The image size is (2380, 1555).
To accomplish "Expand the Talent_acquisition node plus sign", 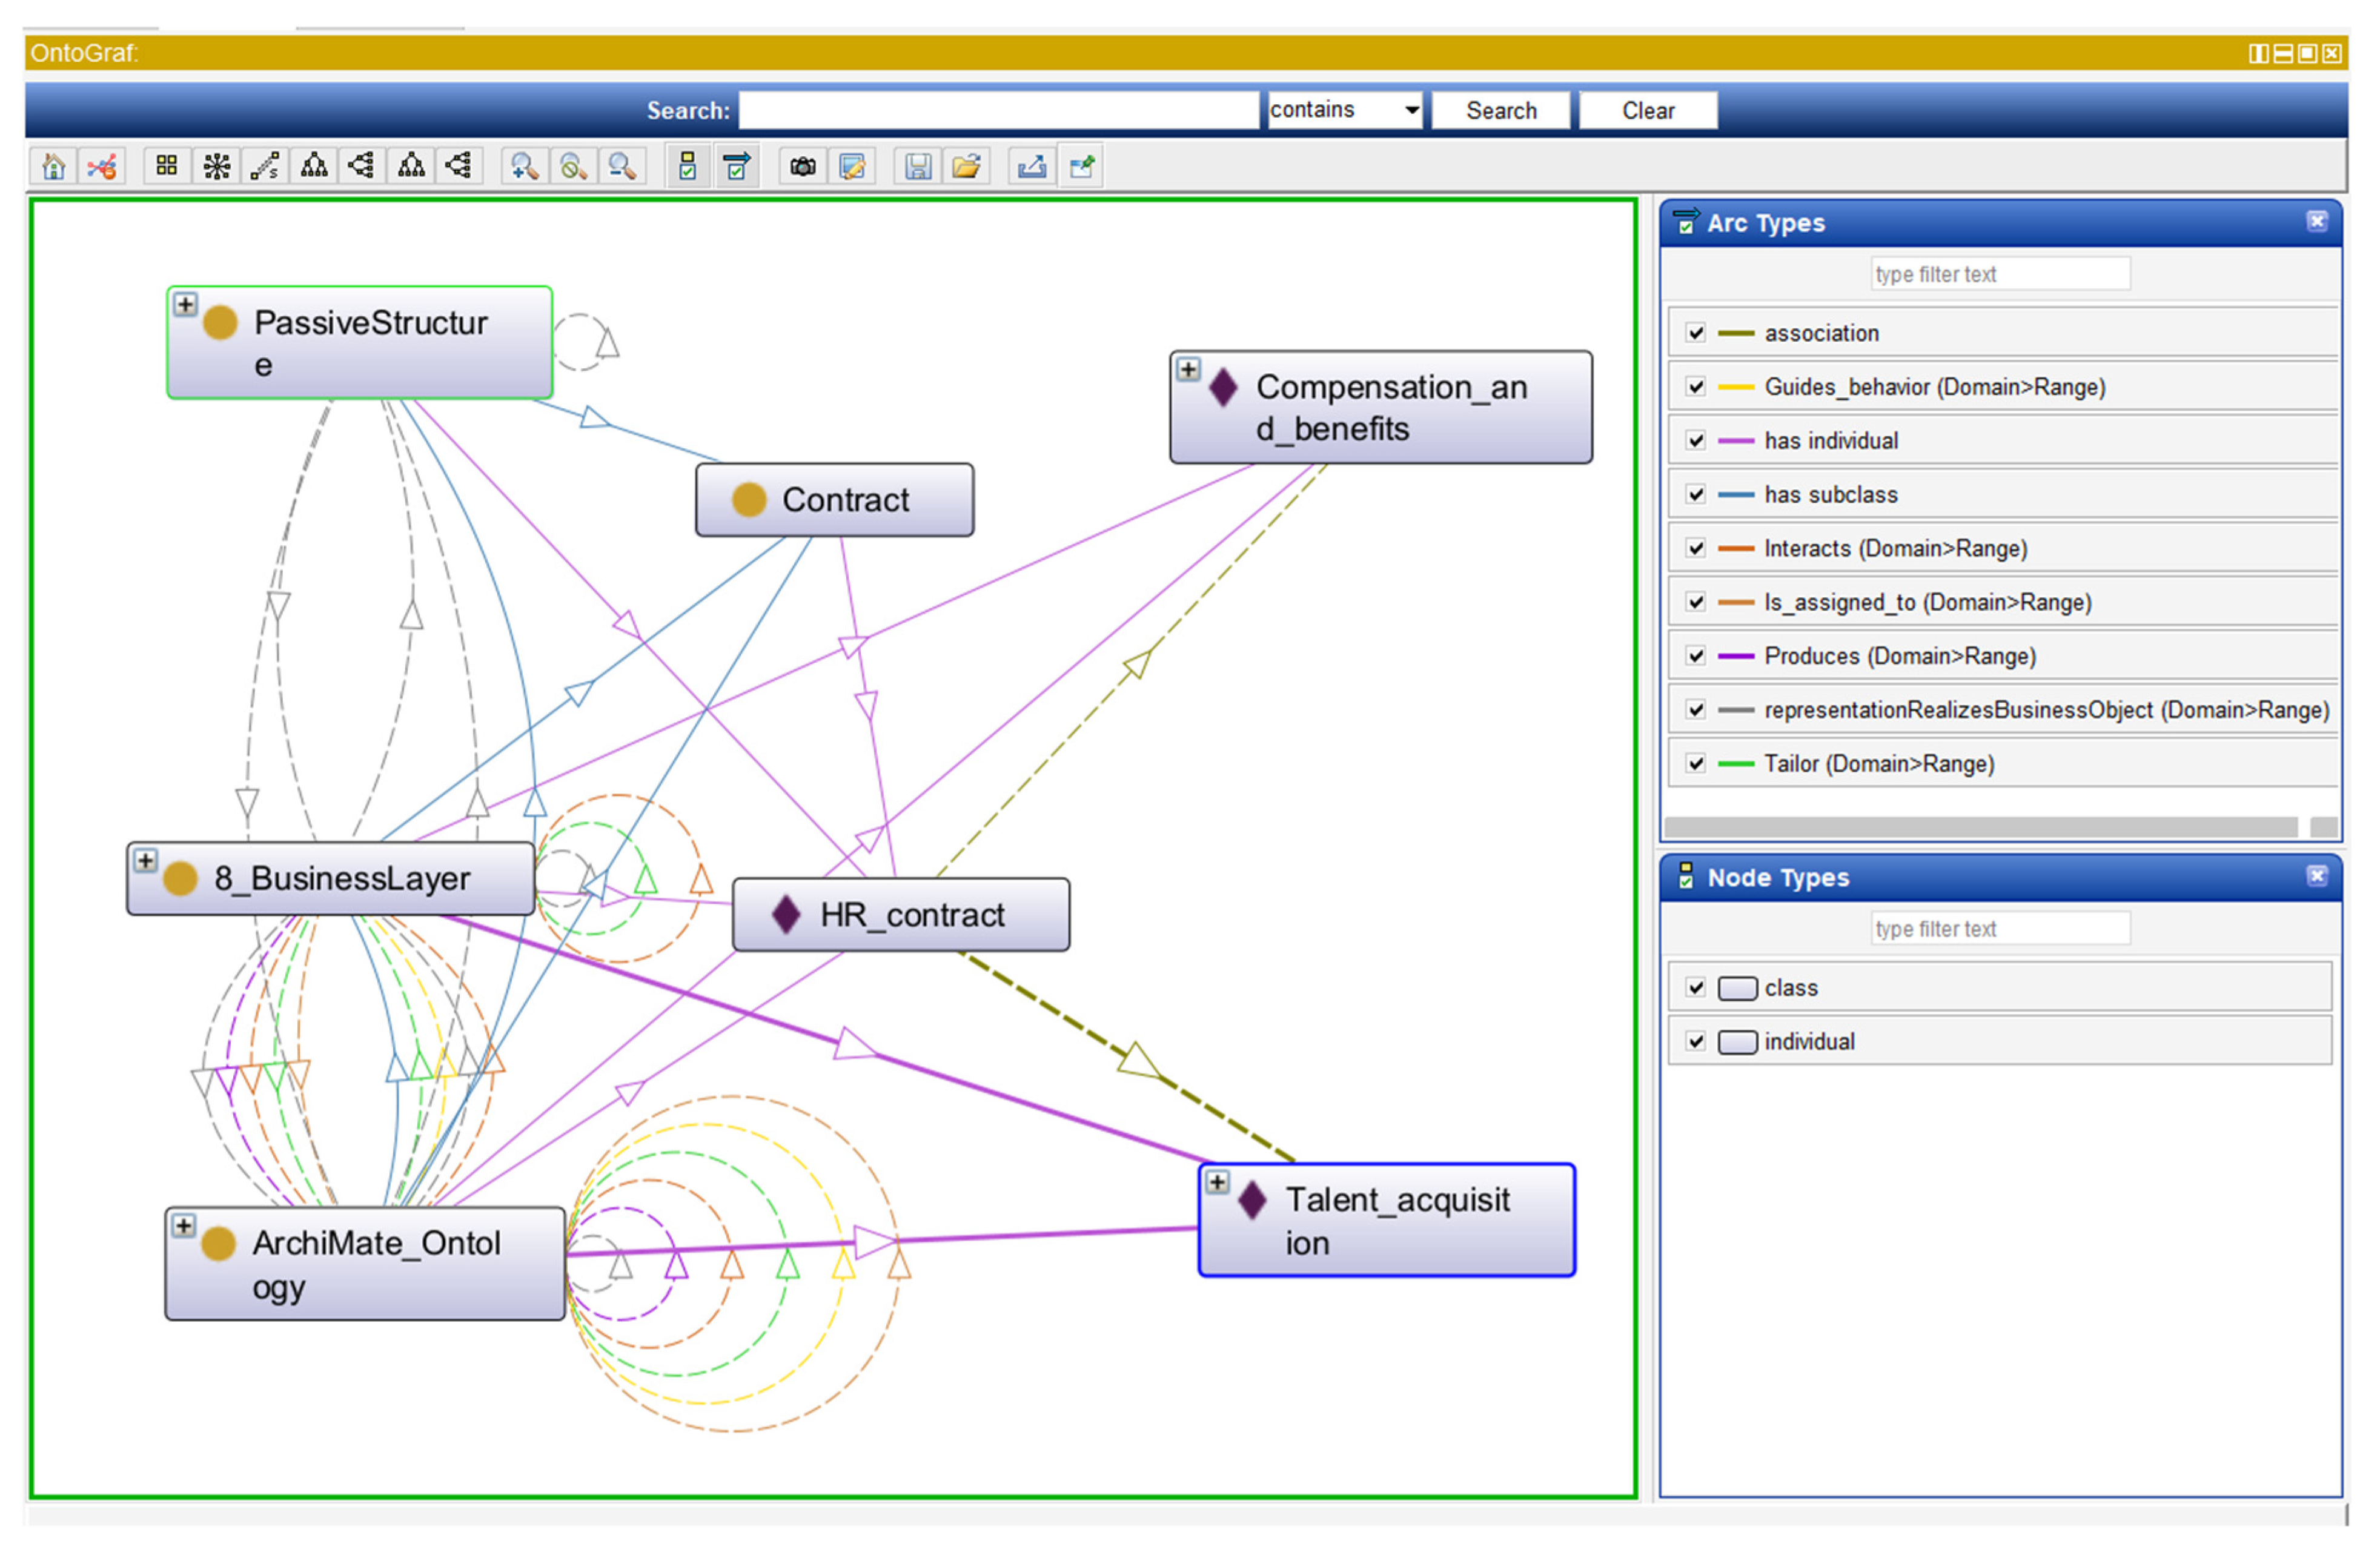I will (x=1217, y=1183).
